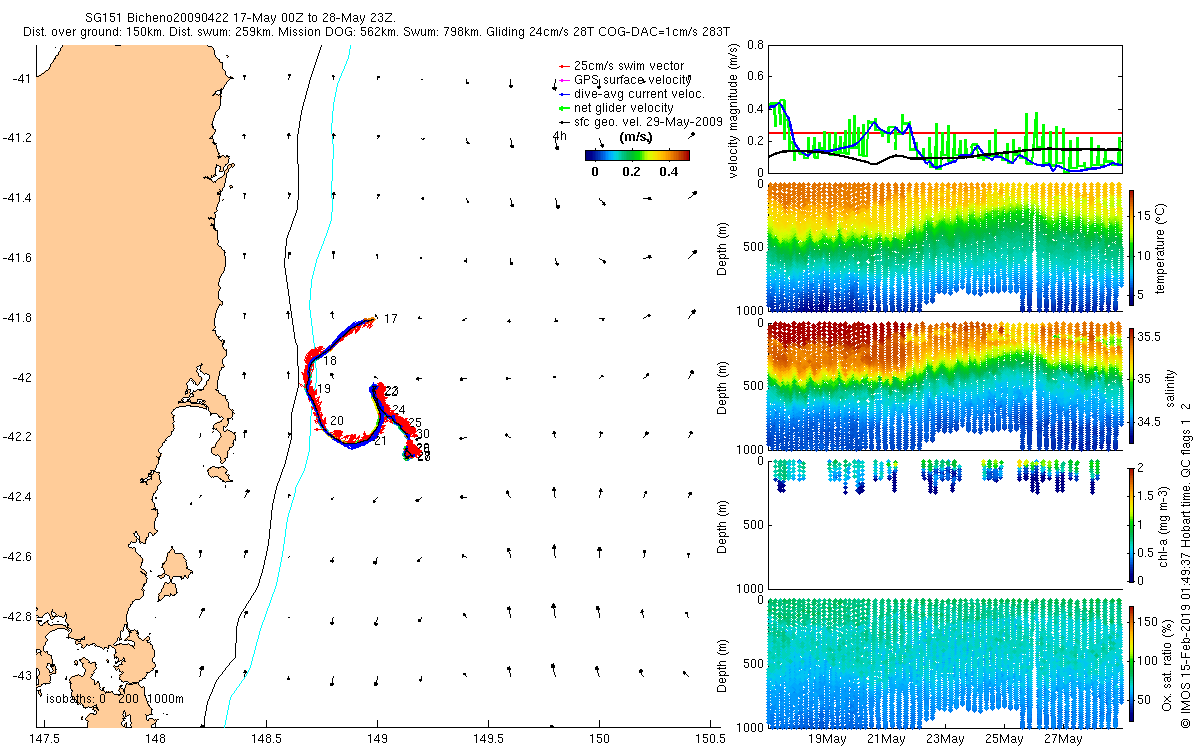This screenshot has width=1200, height=750.
Task: Click the '4h' scale label near legend
Action: (559, 136)
